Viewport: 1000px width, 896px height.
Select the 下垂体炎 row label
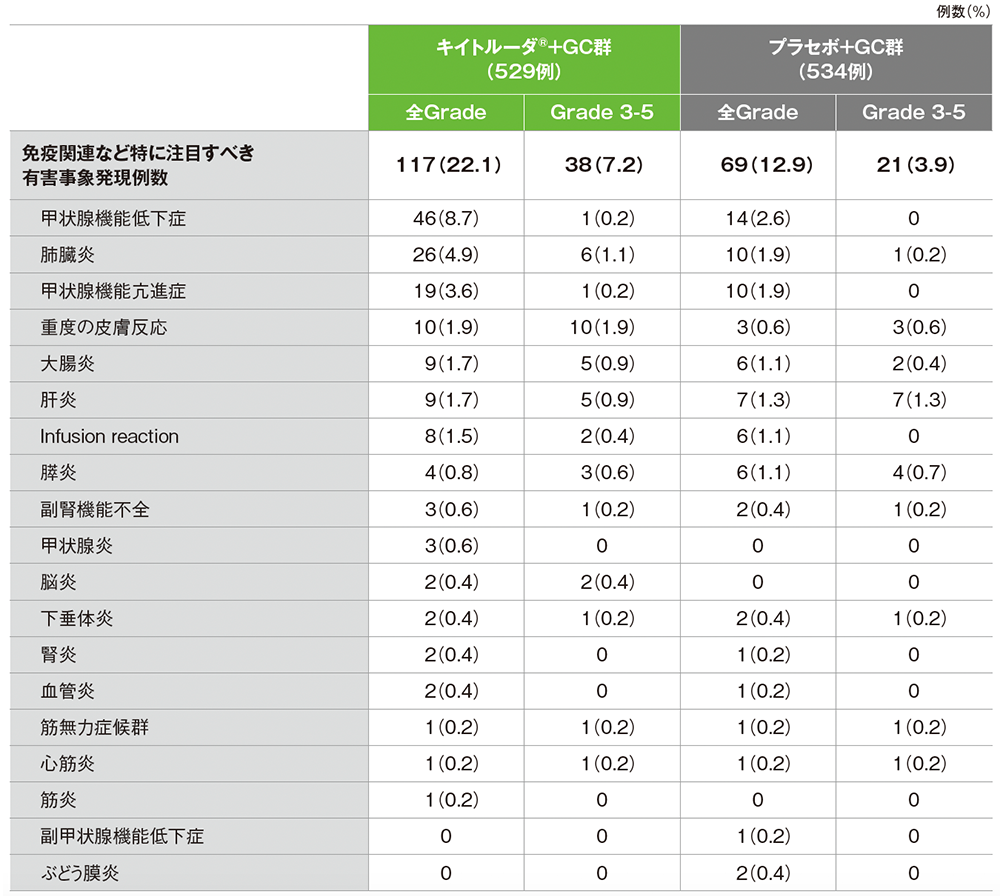pyautogui.click(x=77, y=619)
